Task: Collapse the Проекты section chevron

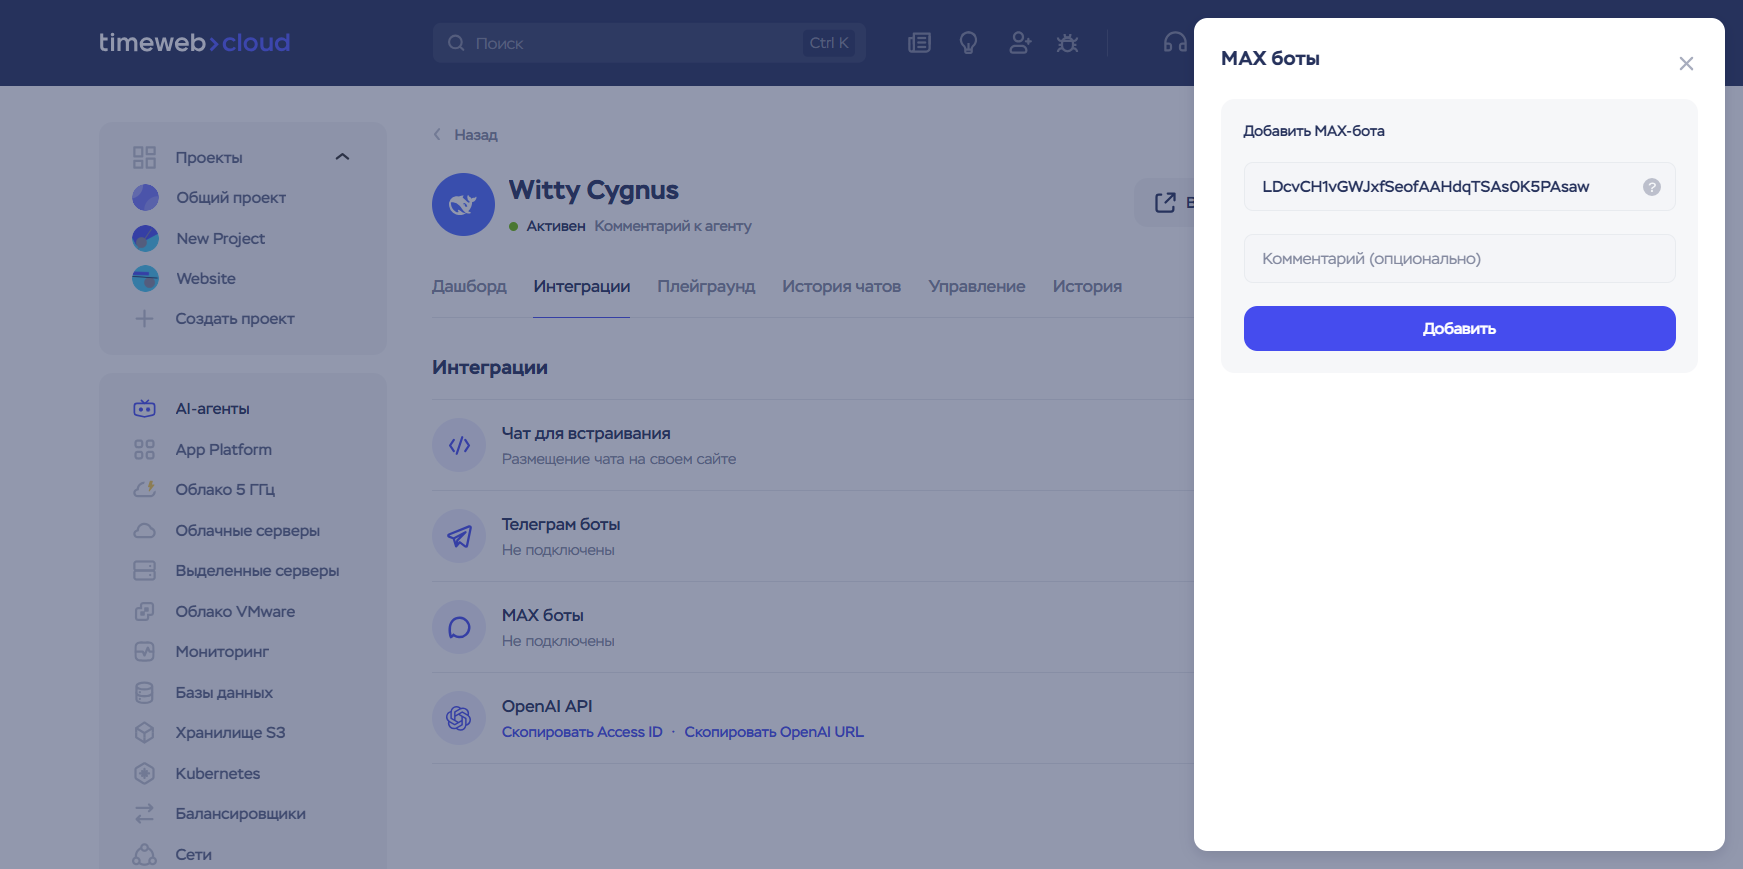Action: click(342, 157)
